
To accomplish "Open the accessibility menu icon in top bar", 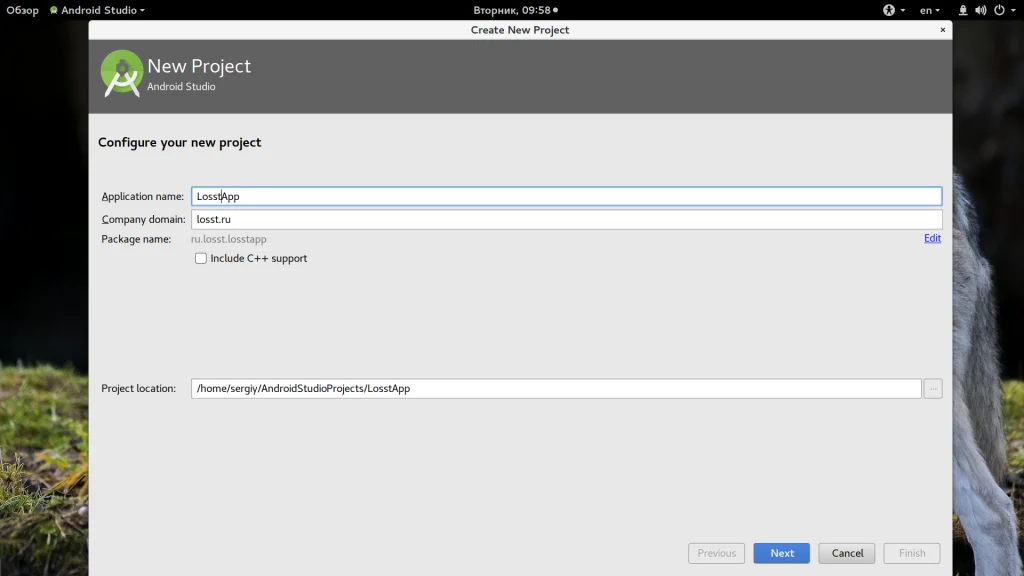I will pyautogui.click(x=889, y=10).
